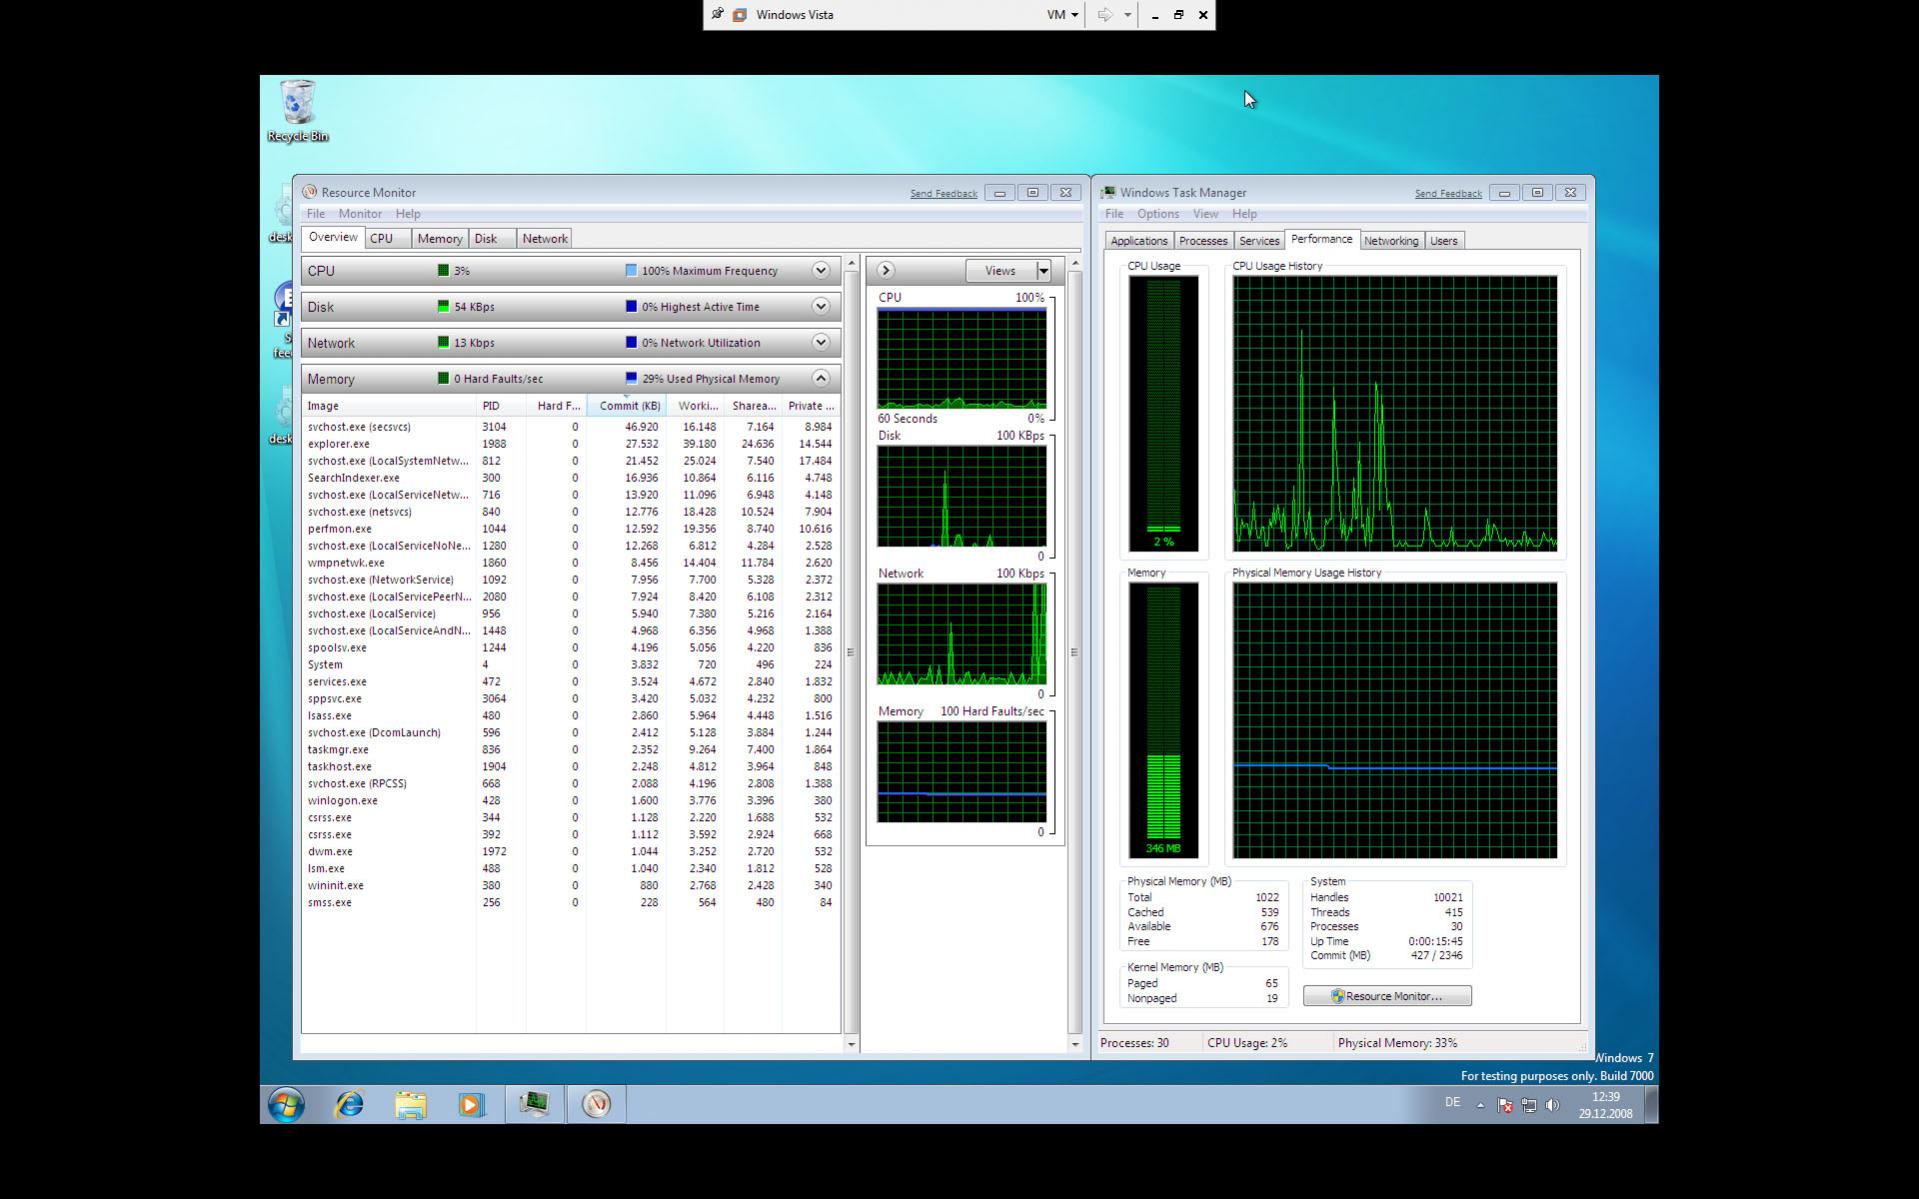The height and width of the screenshot is (1199, 1919).
Task: Expand the Disk section in Resource Monitor
Action: (x=821, y=307)
